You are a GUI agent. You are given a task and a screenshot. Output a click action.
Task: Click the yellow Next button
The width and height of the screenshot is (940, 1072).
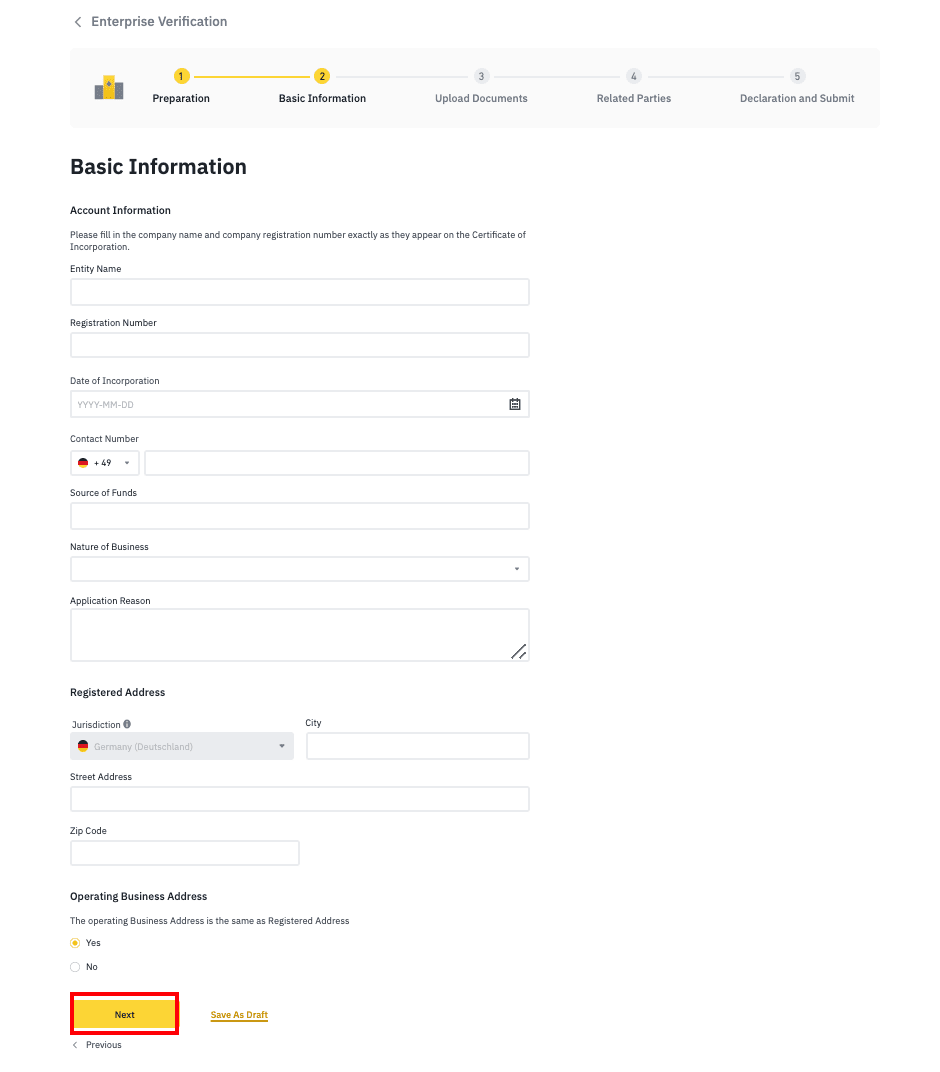pos(124,1015)
